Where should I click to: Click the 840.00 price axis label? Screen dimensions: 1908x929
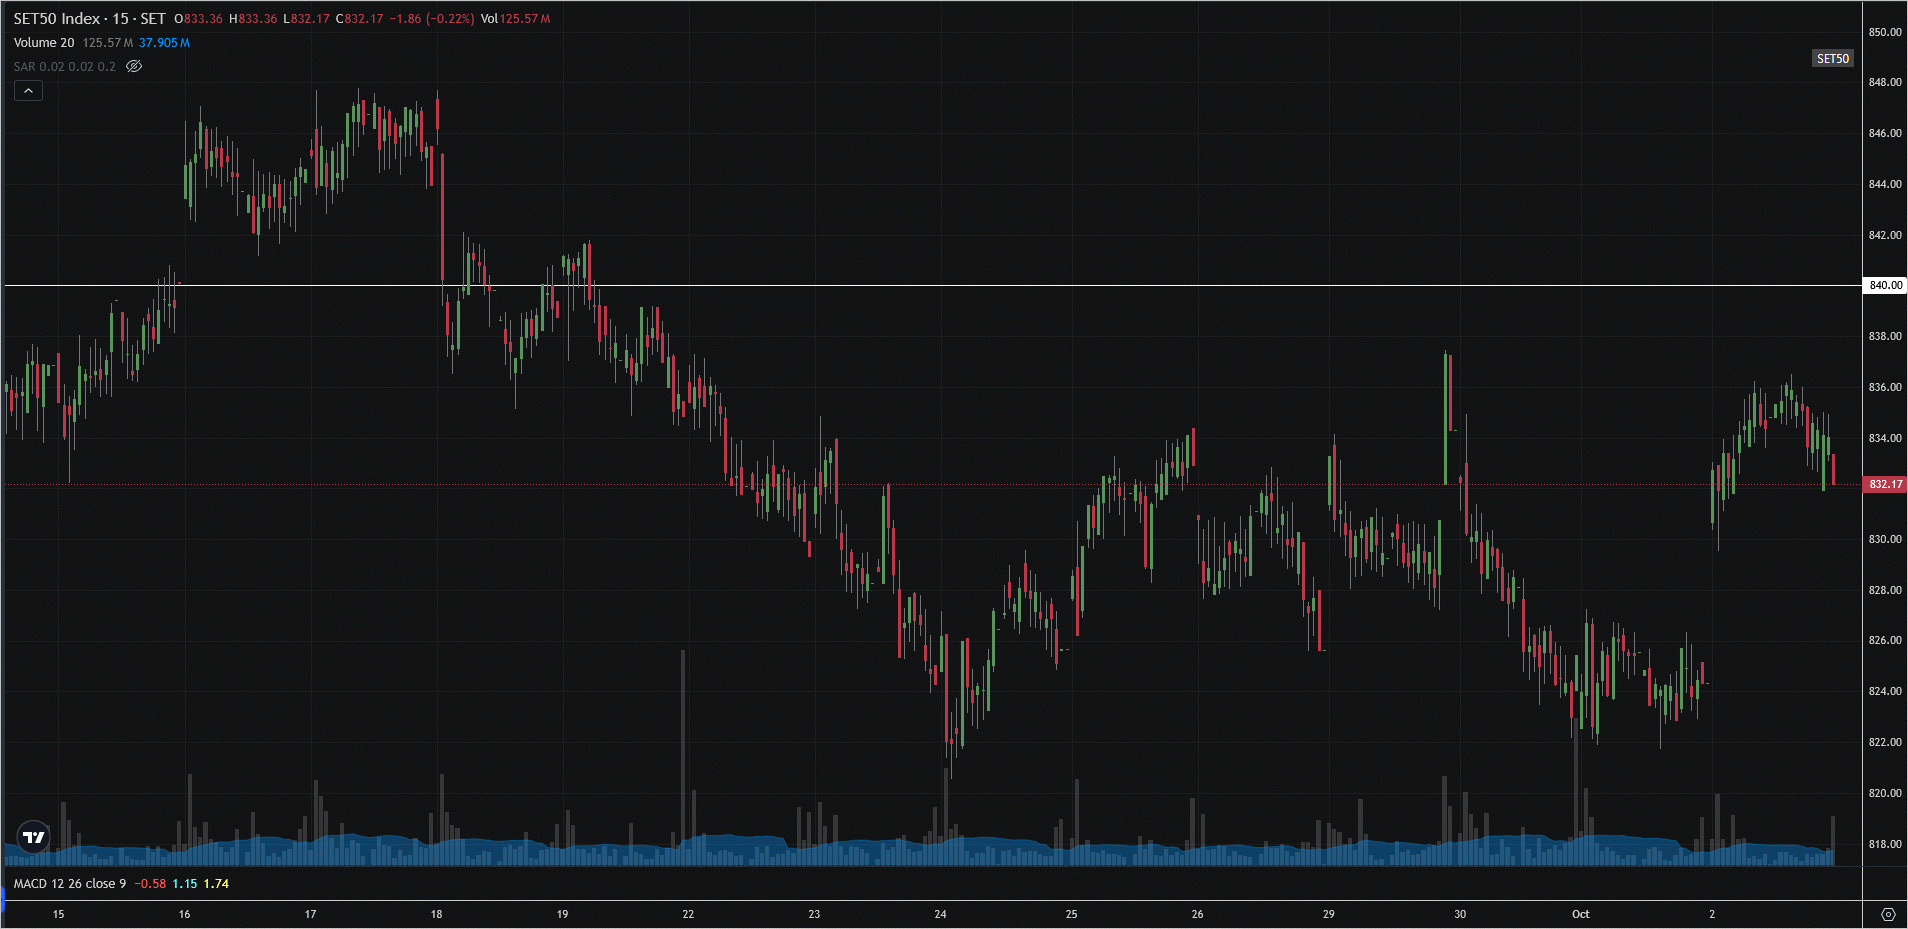click(1885, 285)
